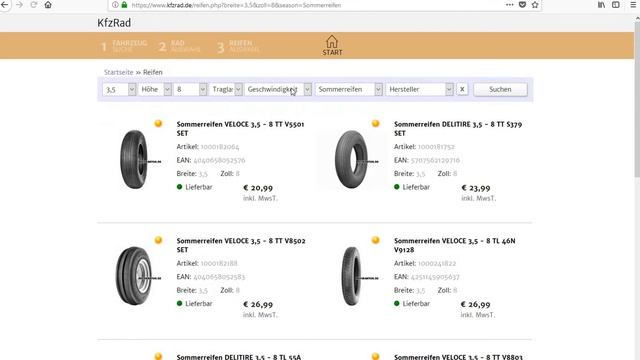Click the Suchen button

500,89
